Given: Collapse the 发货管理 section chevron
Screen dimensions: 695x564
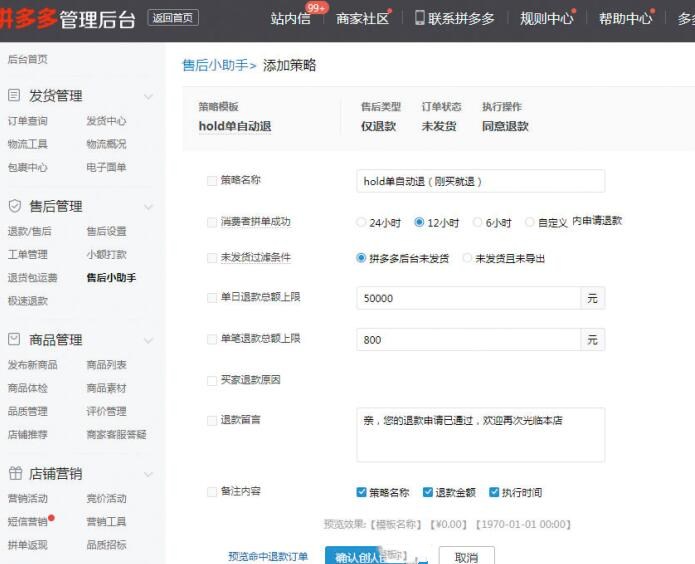Looking at the screenshot, I should pos(148,96).
